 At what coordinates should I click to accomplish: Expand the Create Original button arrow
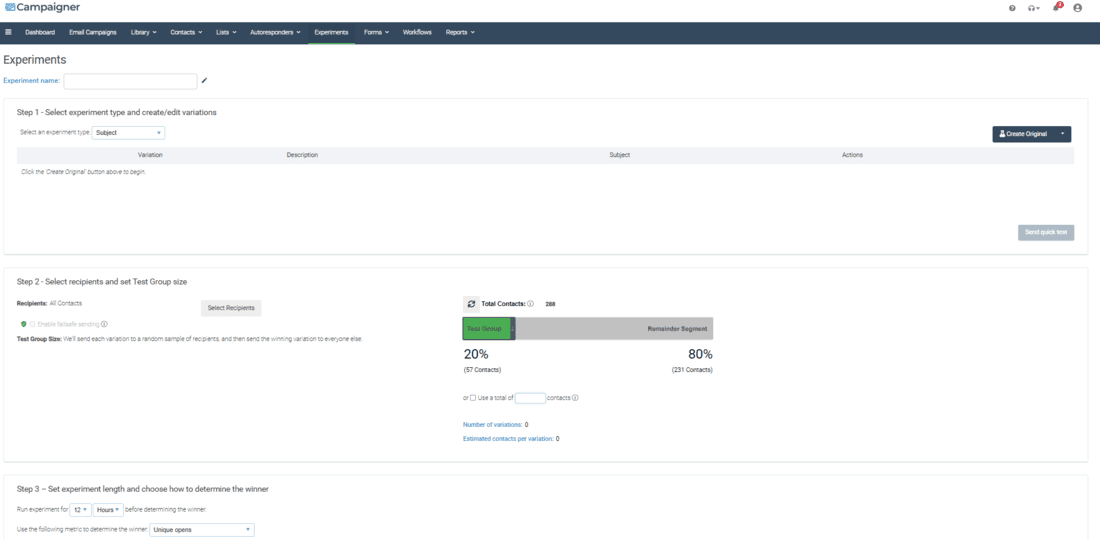coord(1062,134)
